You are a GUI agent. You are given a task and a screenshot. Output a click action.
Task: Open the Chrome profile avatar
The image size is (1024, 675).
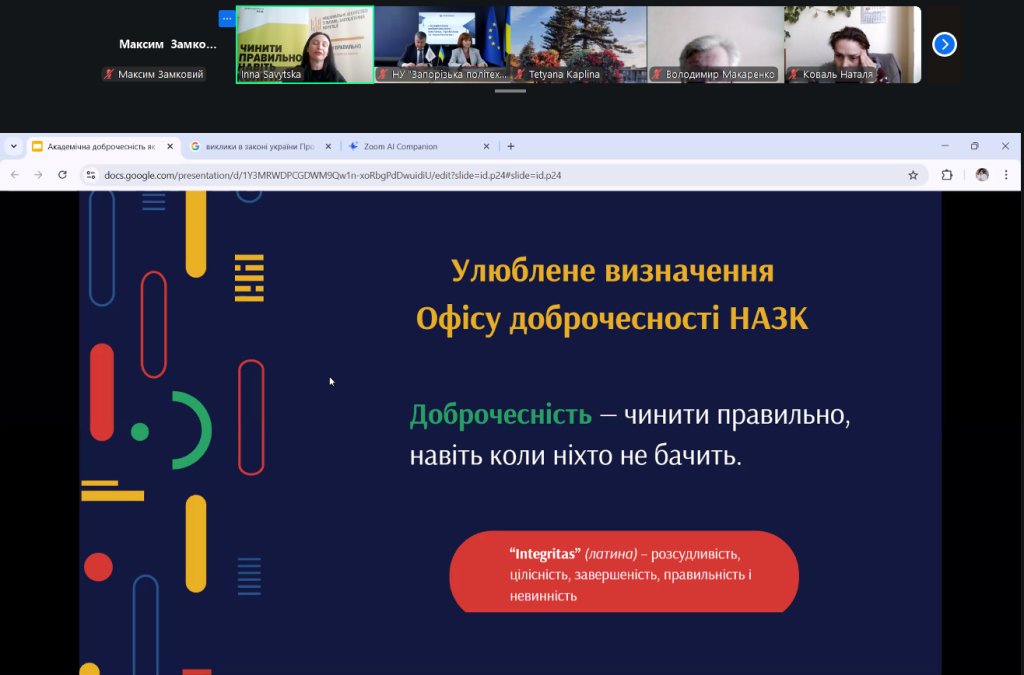[x=981, y=173]
